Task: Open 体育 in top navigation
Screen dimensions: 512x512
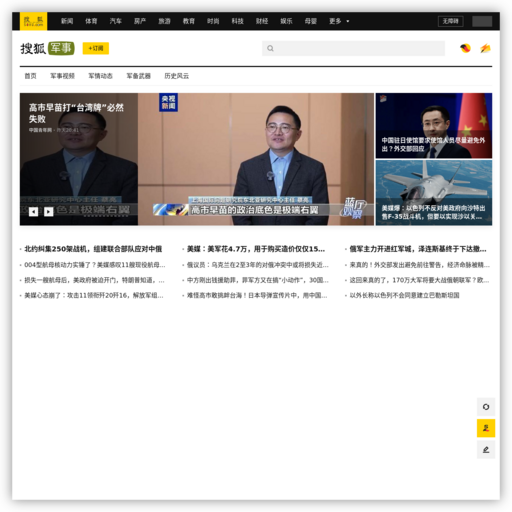Action: click(91, 21)
